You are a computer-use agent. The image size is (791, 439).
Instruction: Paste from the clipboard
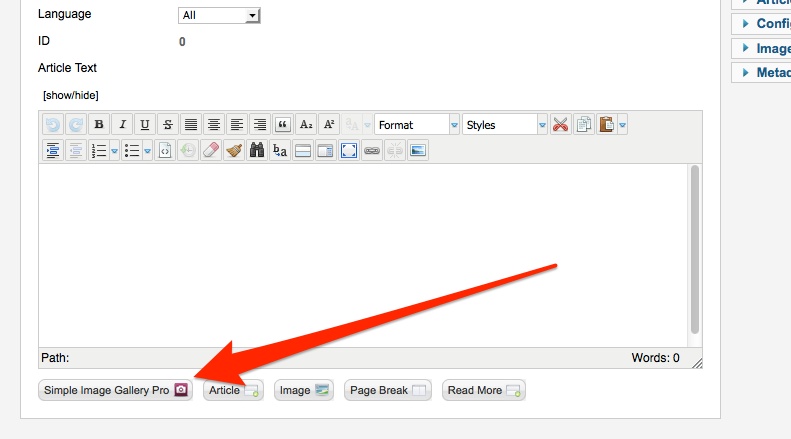click(x=606, y=125)
